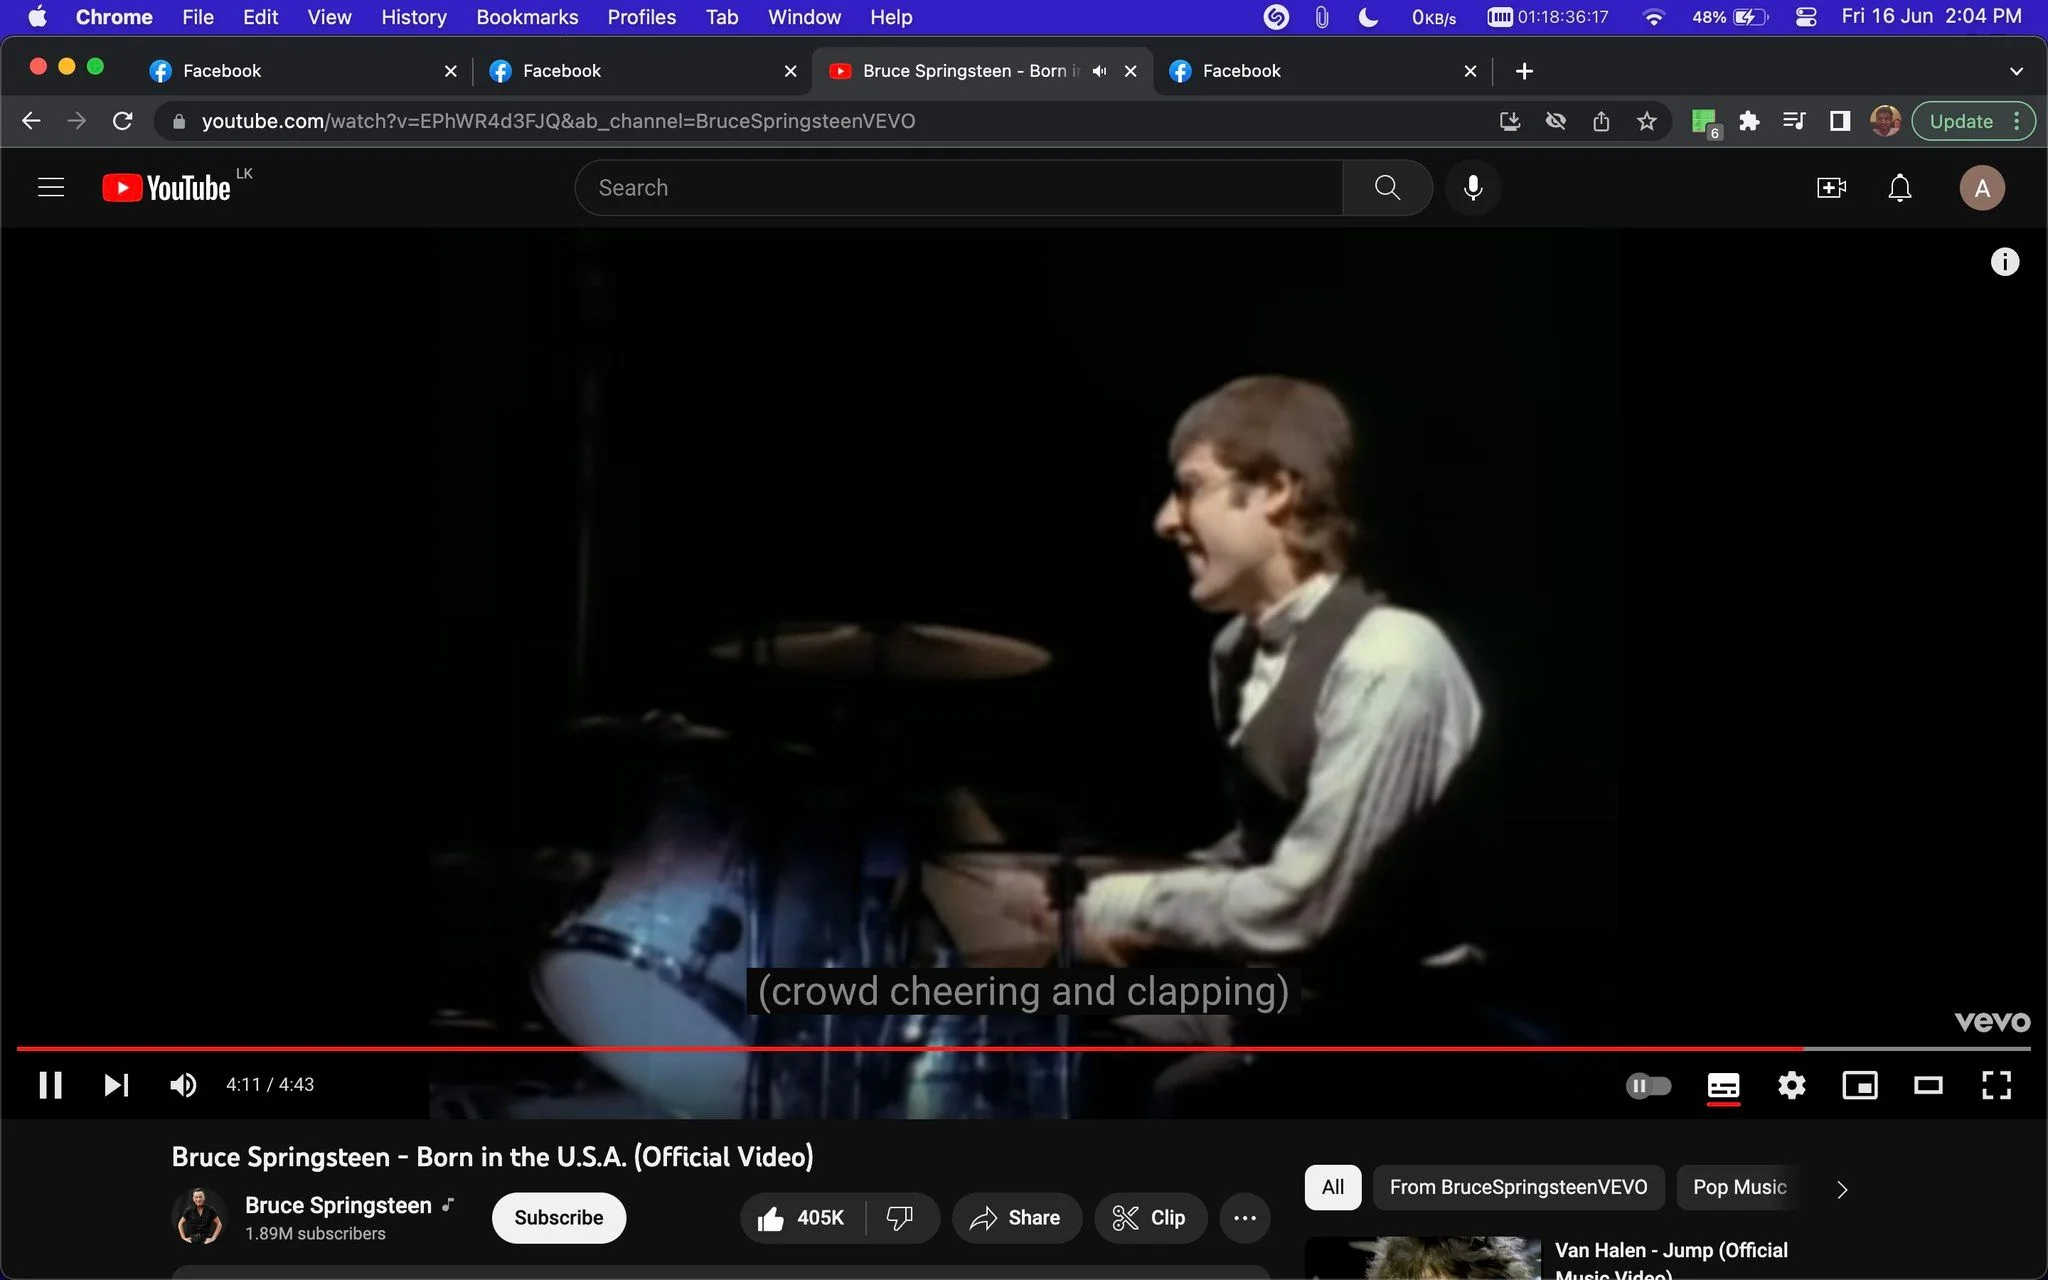Open Bruce Springsteen channel avatar
This screenshot has width=2048, height=1280.
199,1217
